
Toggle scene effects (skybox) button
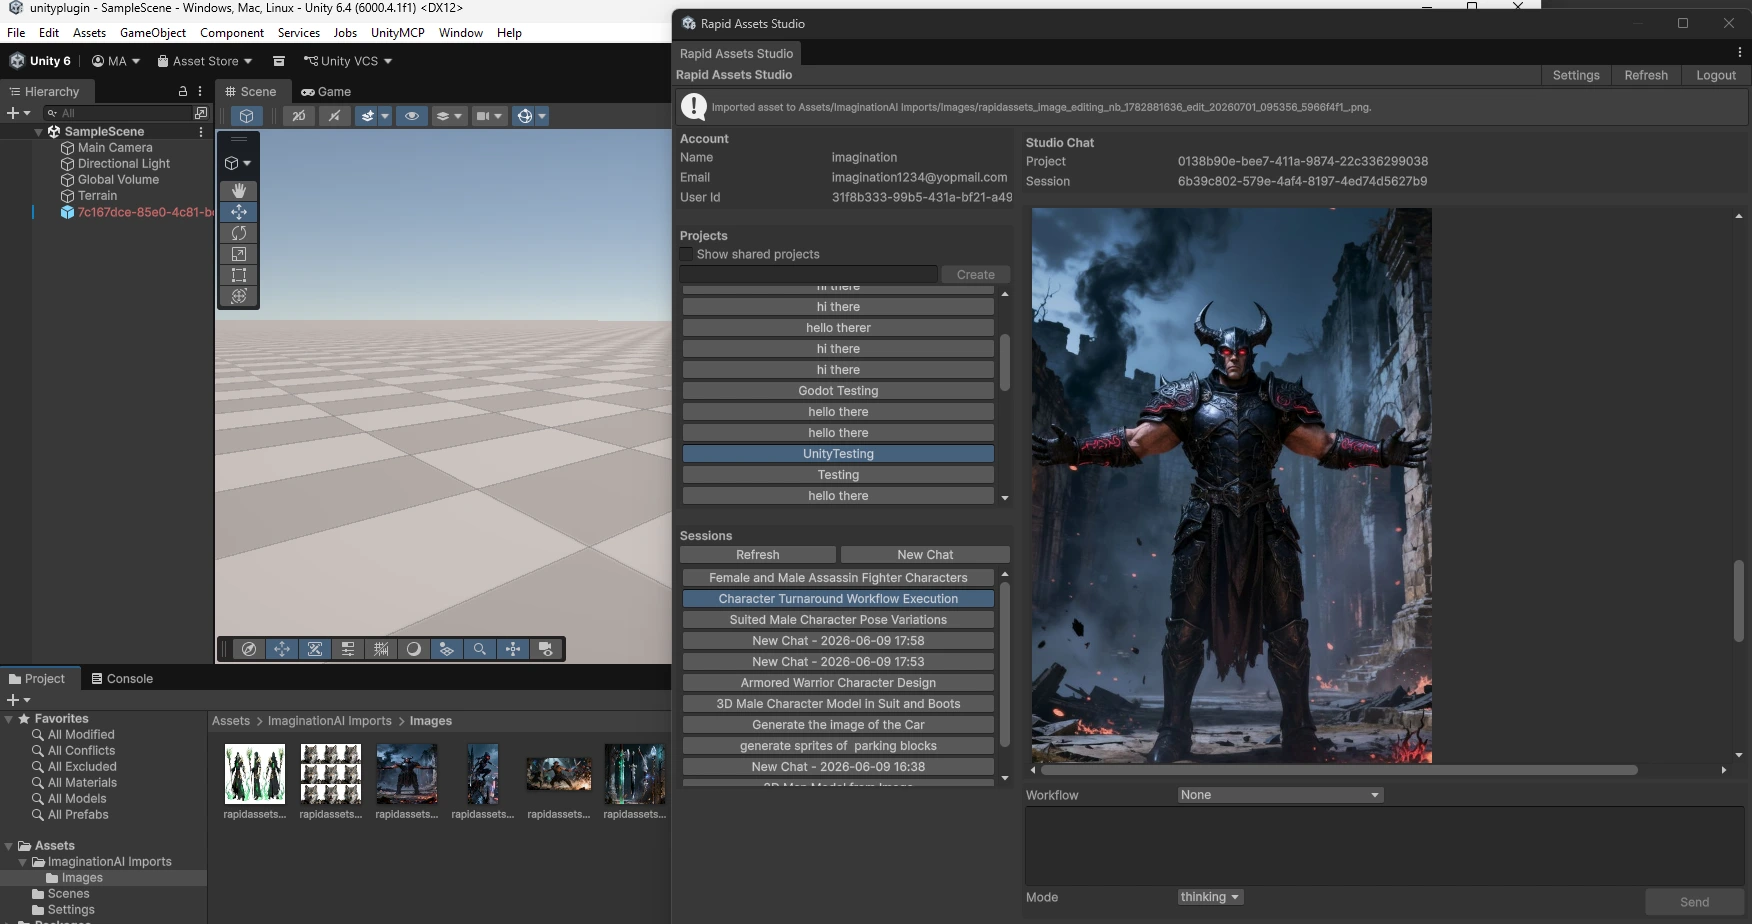point(368,116)
